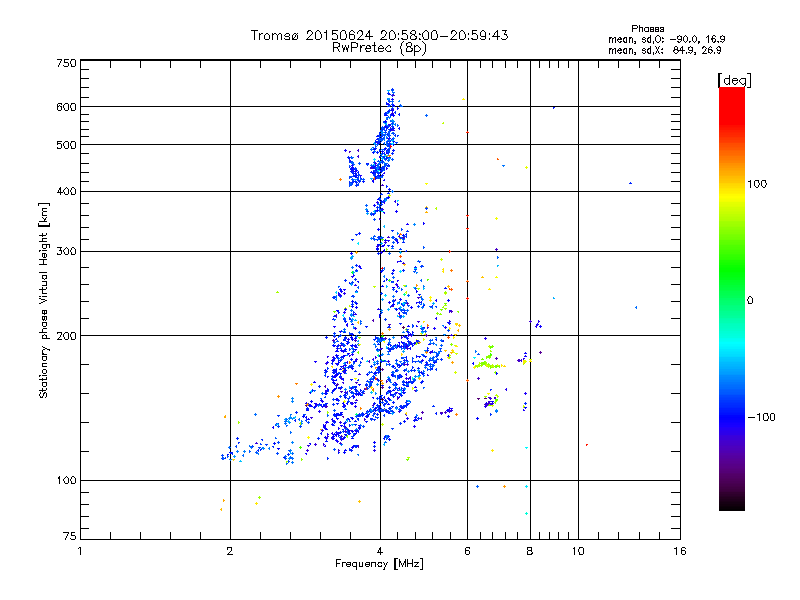Viewport: 800px width, 600px height.
Task: Click the 'Phases' header label
Action: (647, 29)
